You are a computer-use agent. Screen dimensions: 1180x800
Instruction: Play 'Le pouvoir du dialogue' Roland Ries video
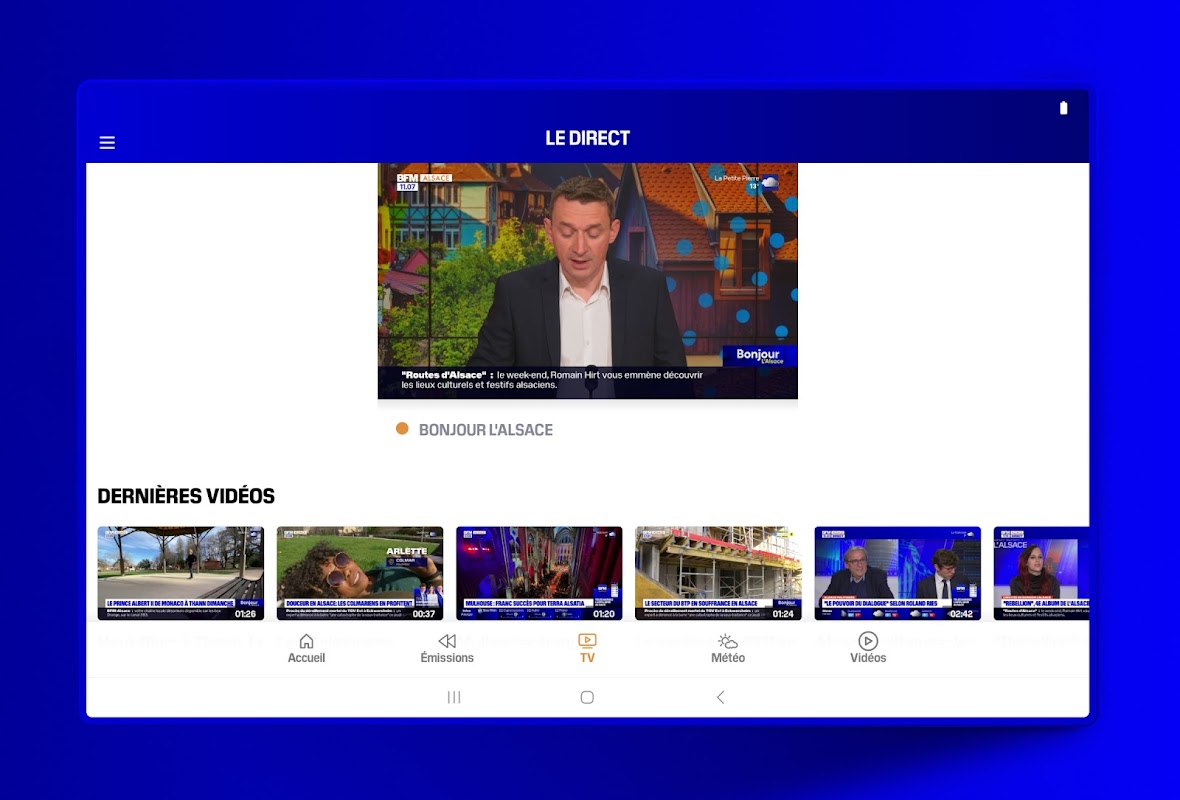pos(898,573)
